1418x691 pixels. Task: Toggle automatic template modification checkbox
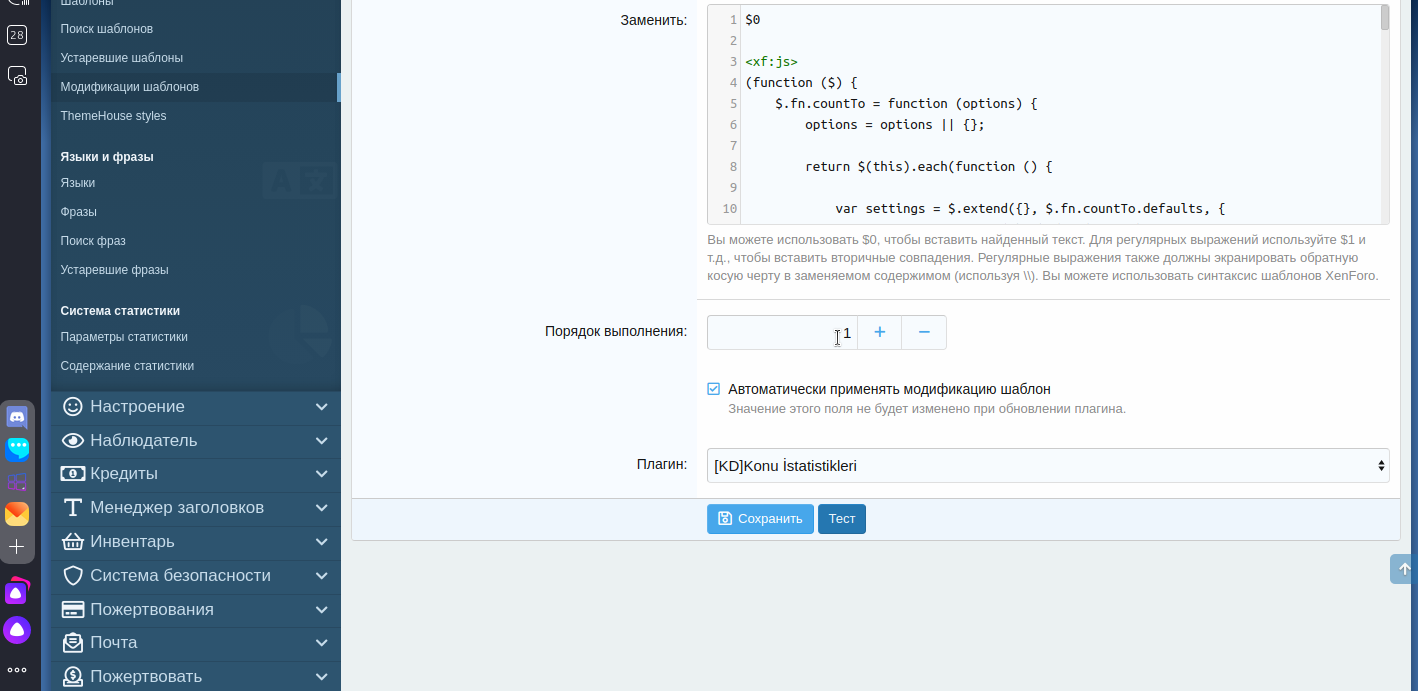click(714, 389)
